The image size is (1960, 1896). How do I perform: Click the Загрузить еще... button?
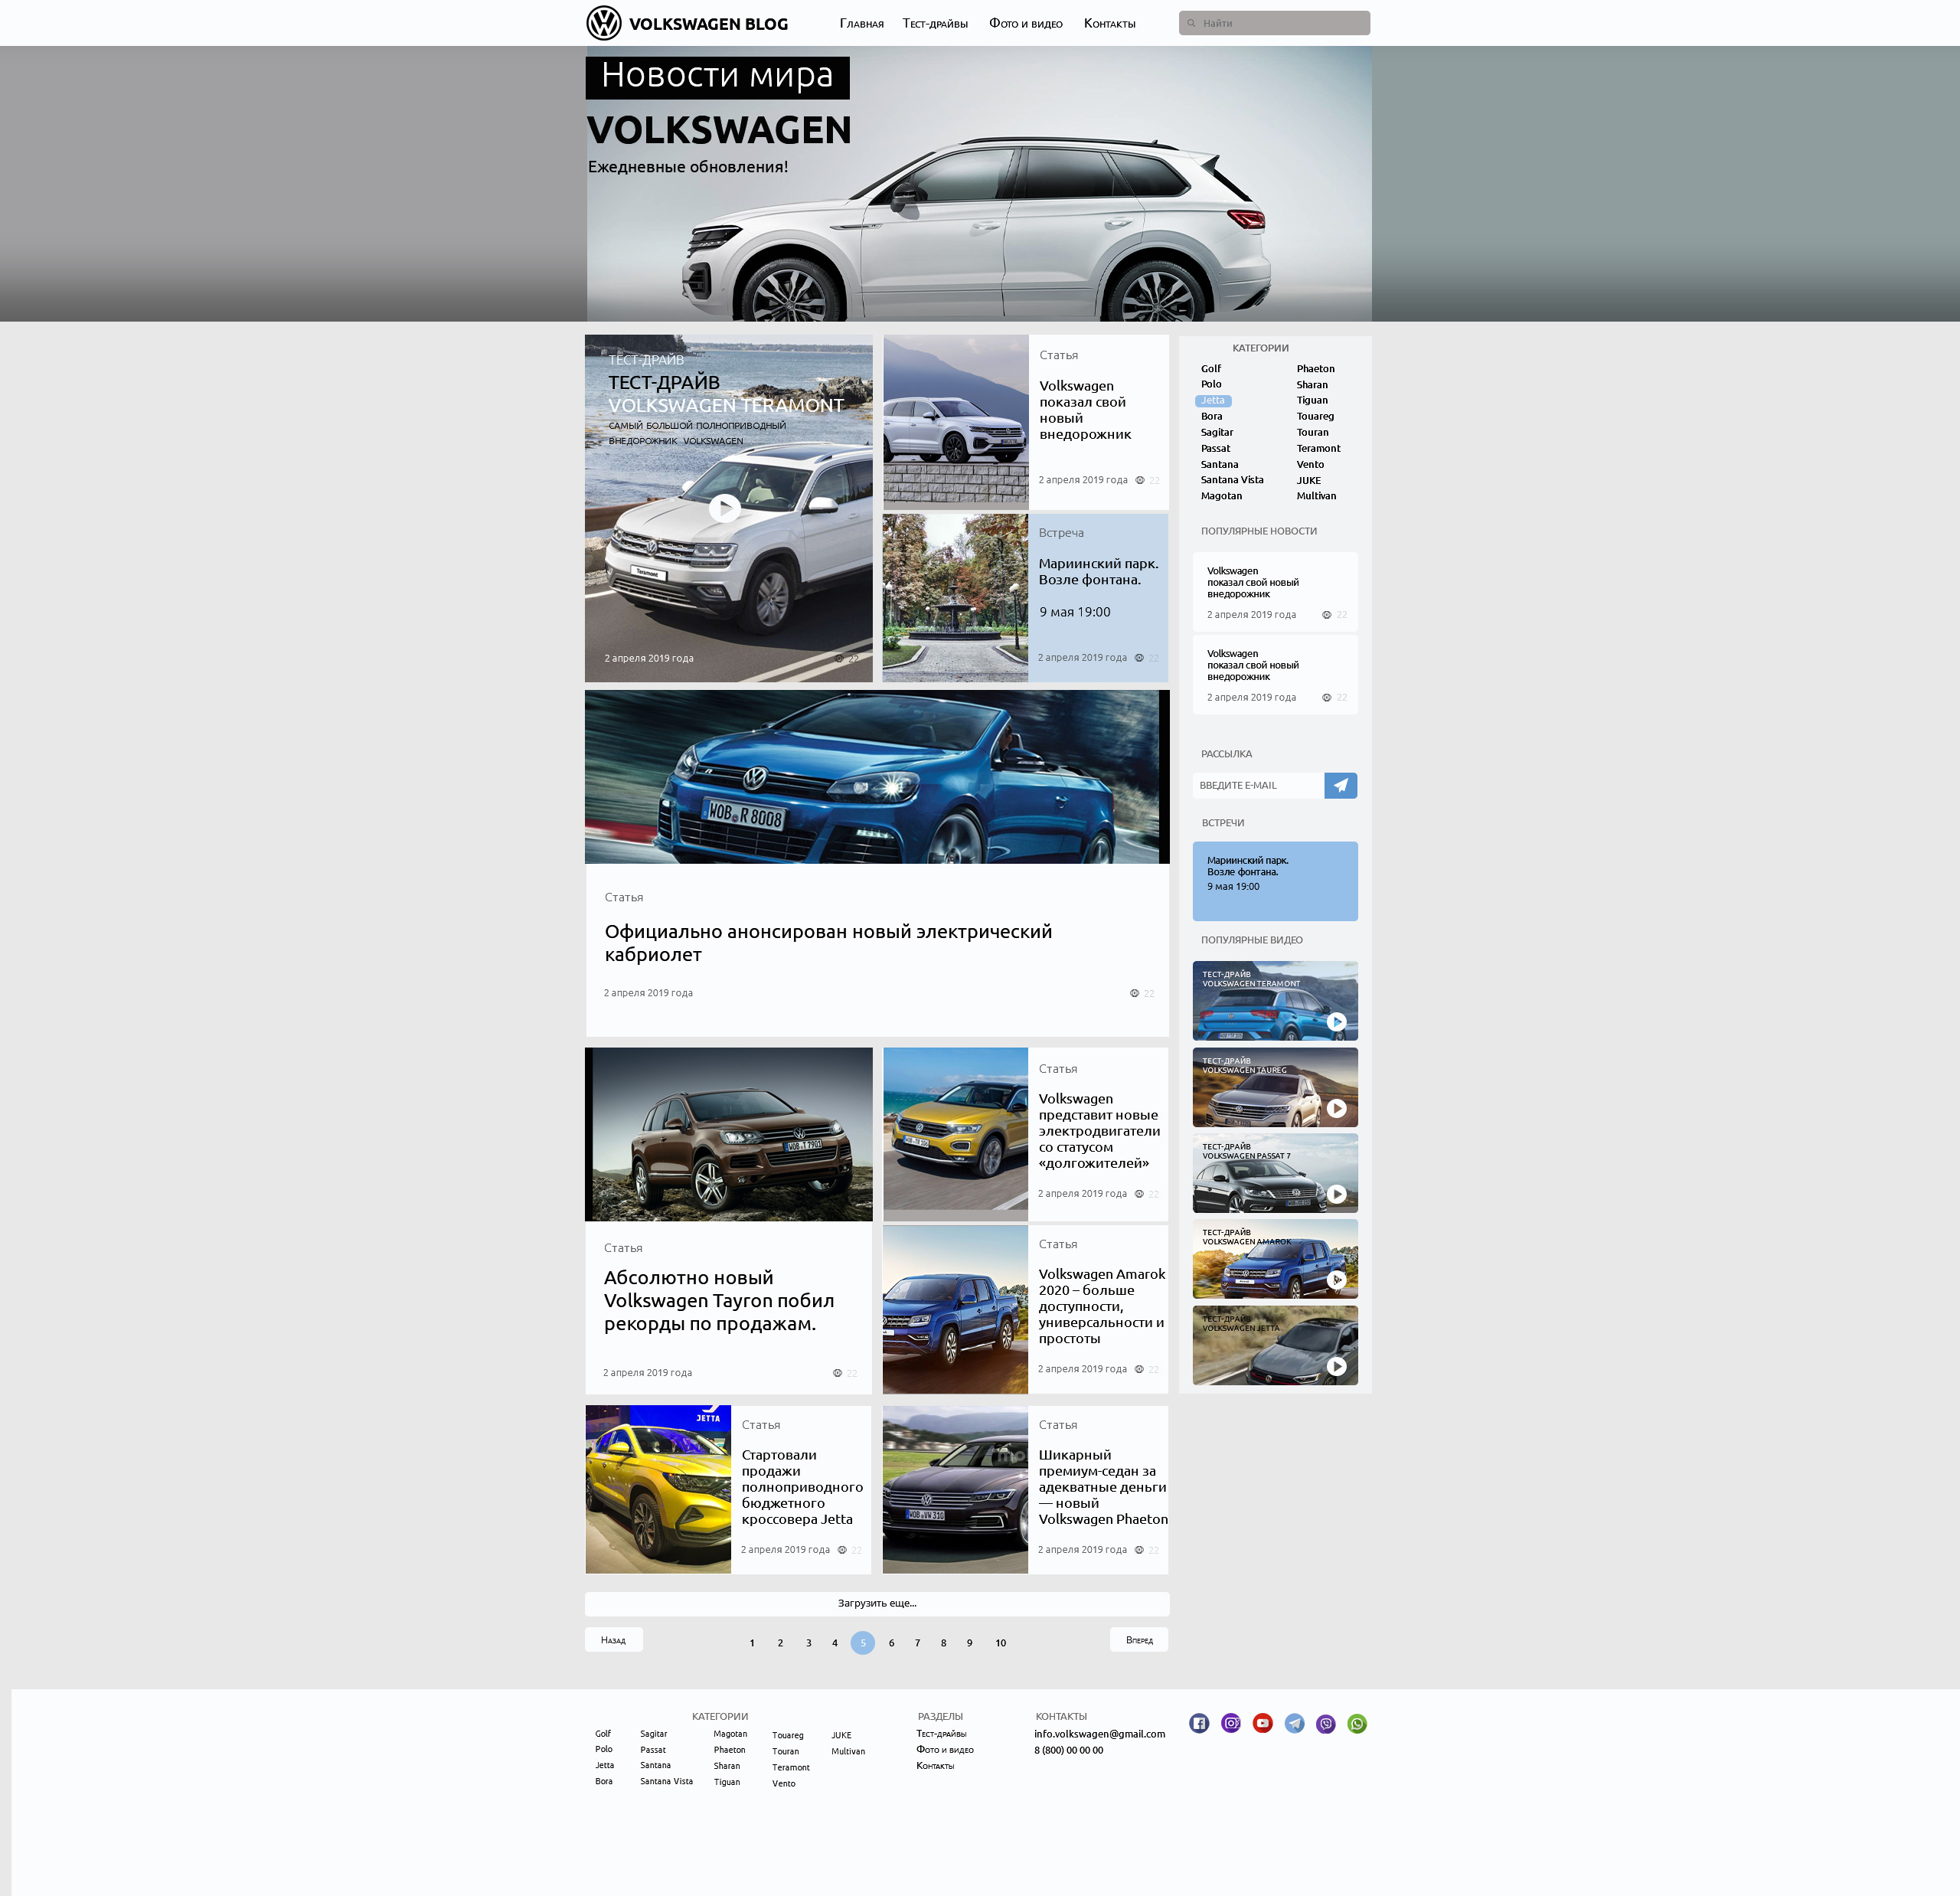click(877, 1604)
